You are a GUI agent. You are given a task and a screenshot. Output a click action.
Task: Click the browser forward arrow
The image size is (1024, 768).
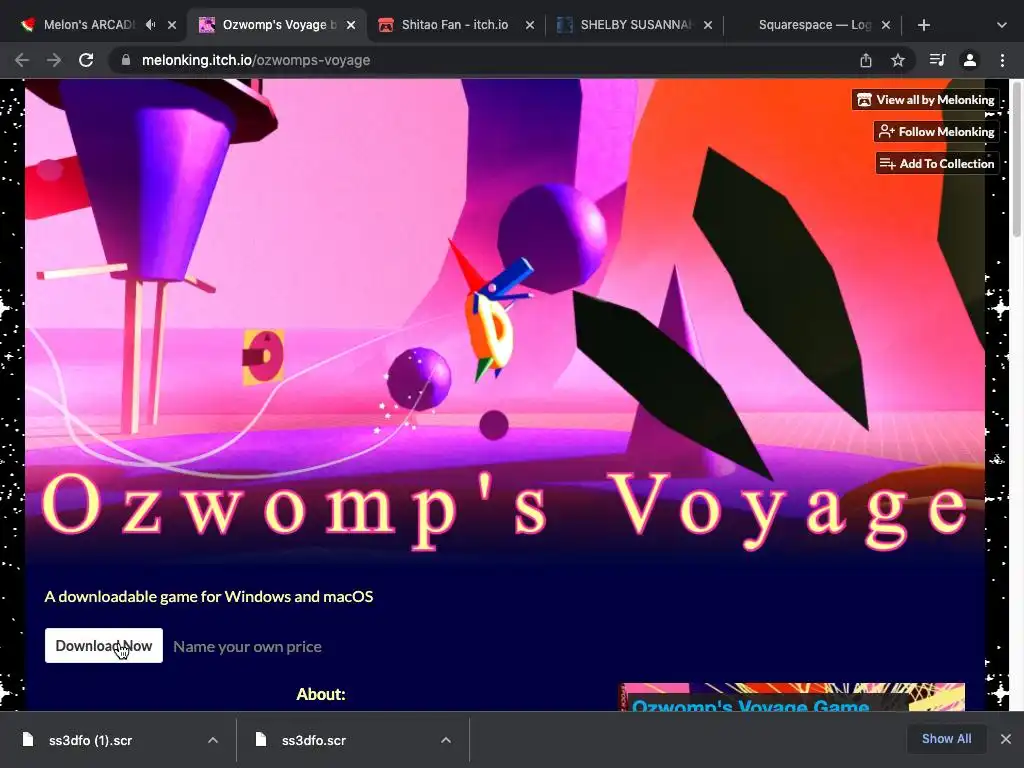[54, 60]
